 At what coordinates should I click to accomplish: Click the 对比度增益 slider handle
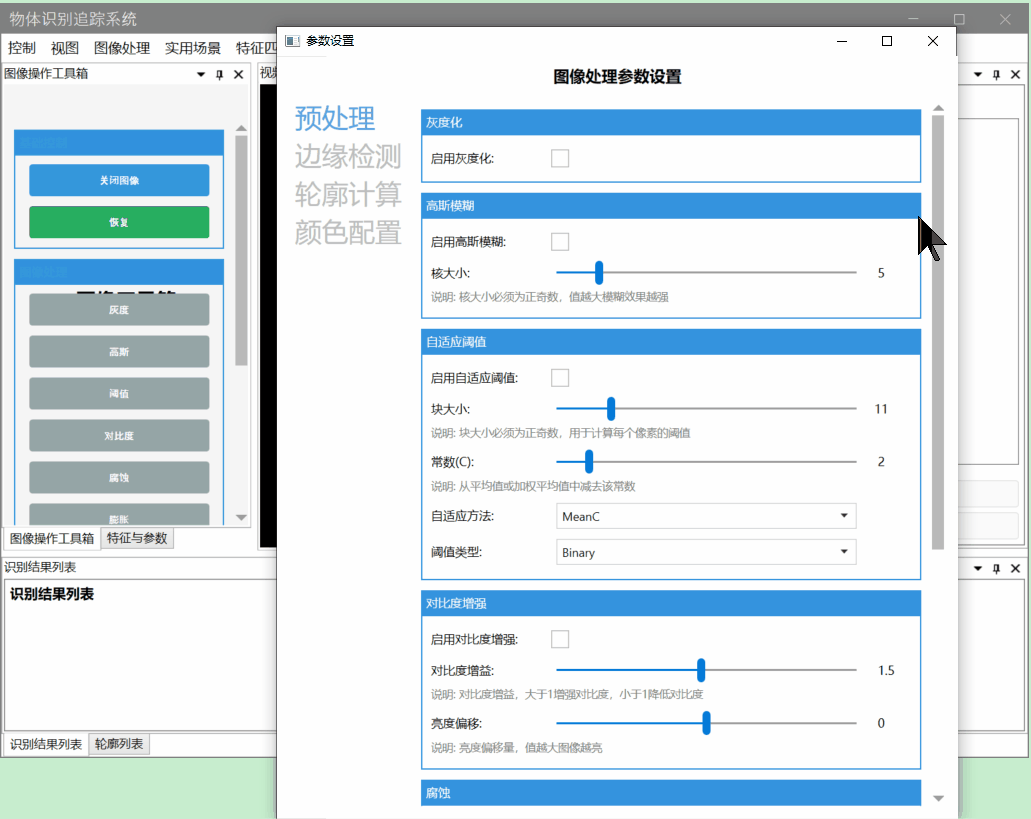tap(701, 670)
